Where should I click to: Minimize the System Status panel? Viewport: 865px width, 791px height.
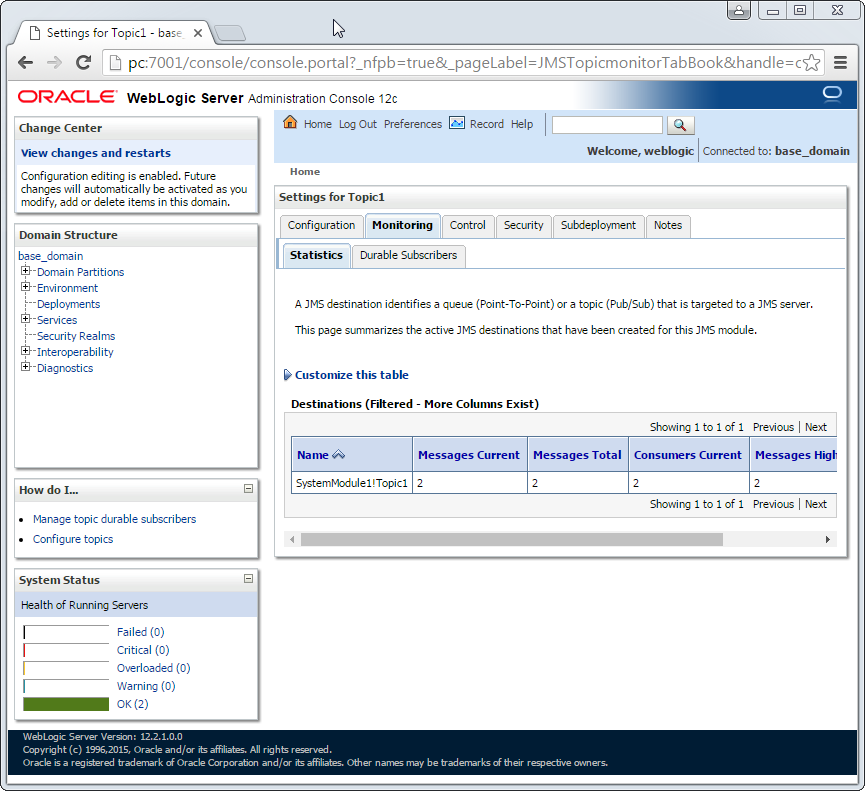tap(248, 579)
